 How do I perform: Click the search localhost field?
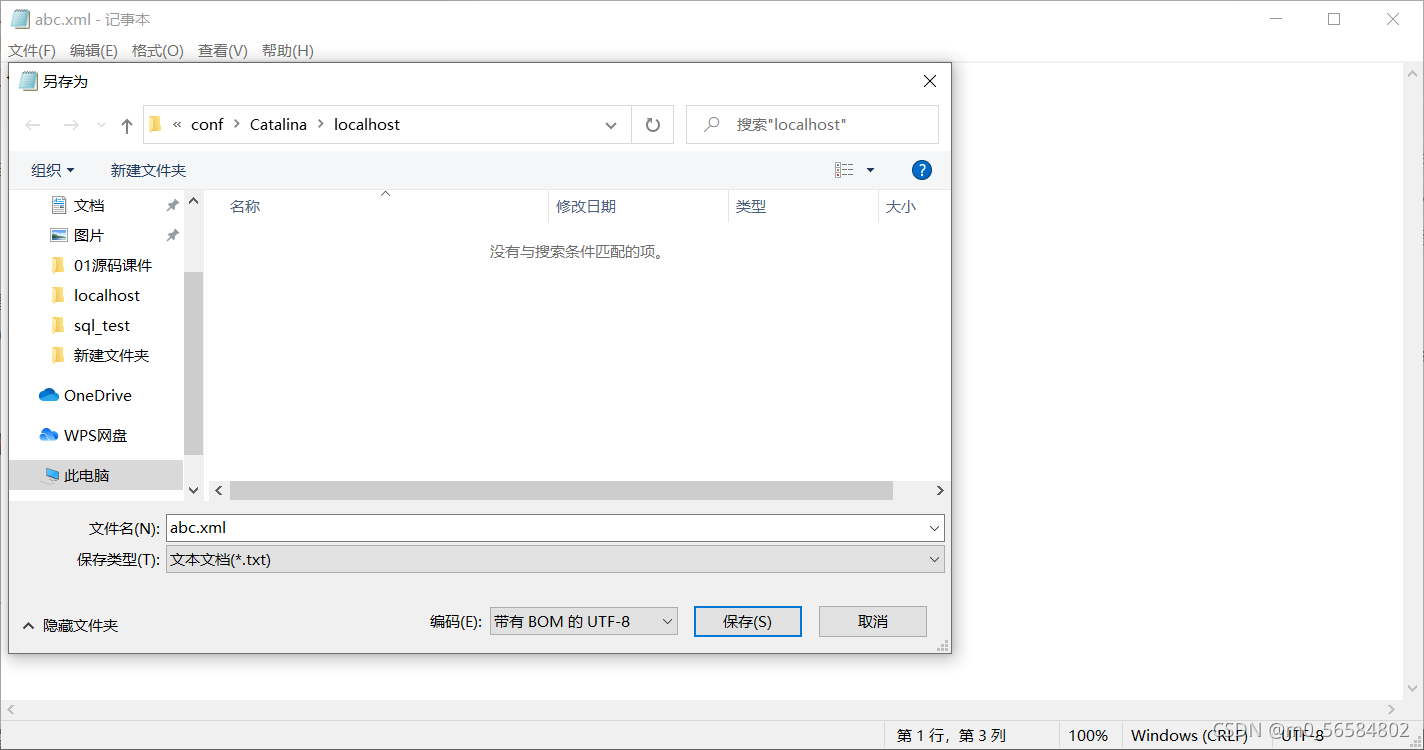[812, 125]
